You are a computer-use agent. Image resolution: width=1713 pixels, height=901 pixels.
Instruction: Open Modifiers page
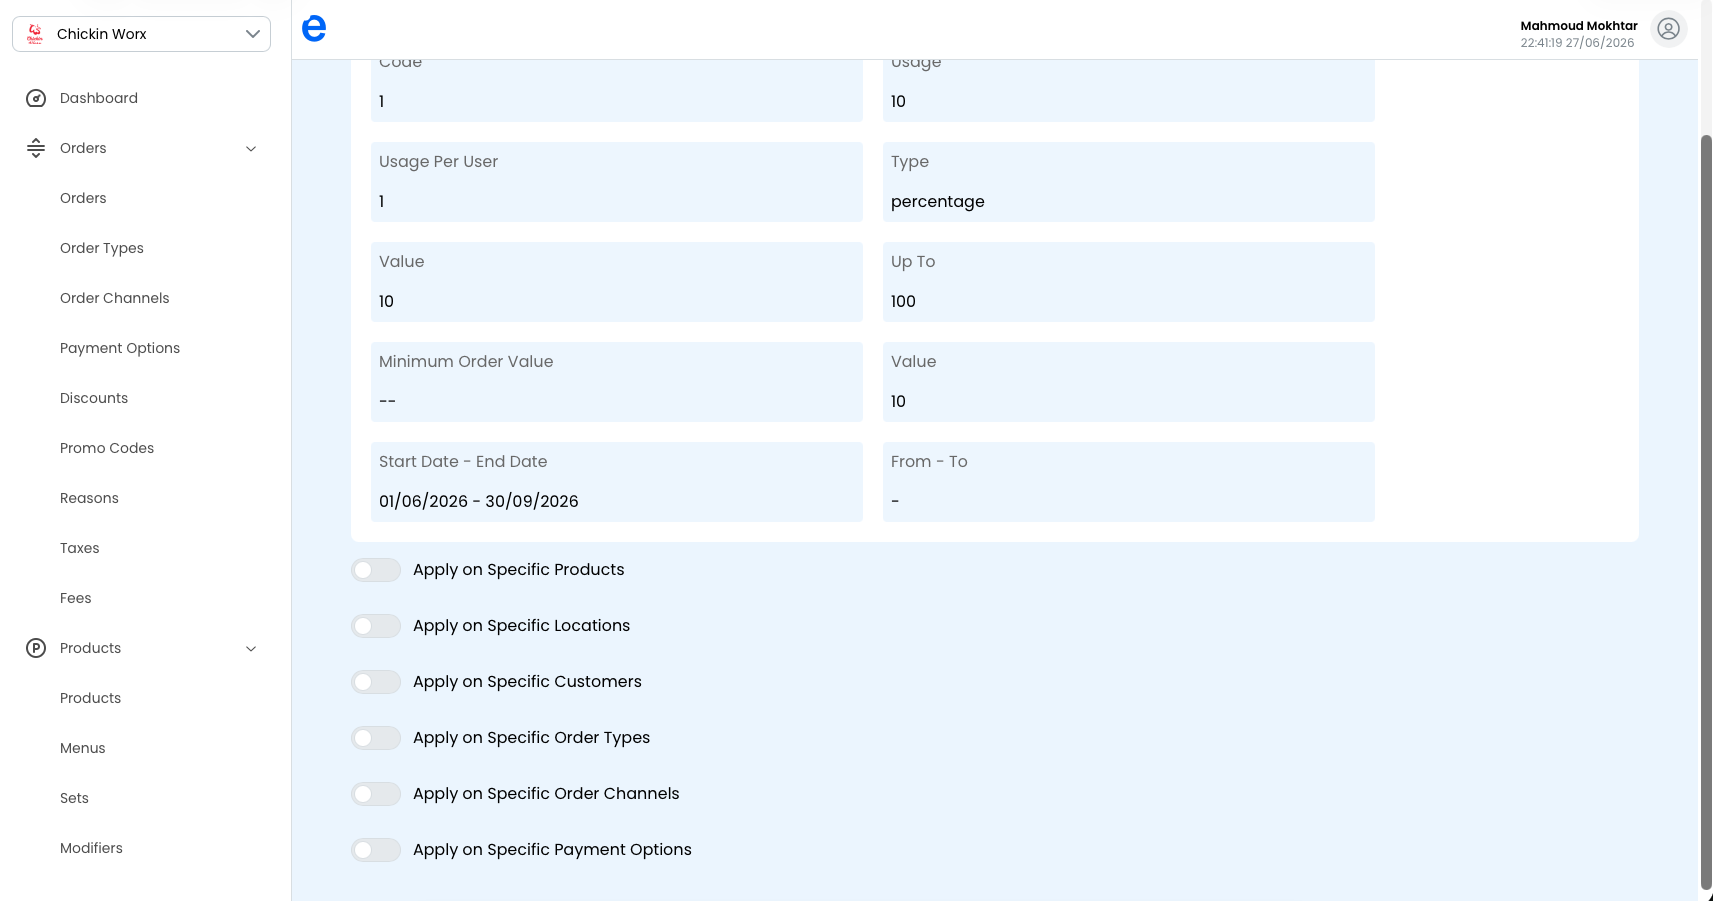coord(91,848)
